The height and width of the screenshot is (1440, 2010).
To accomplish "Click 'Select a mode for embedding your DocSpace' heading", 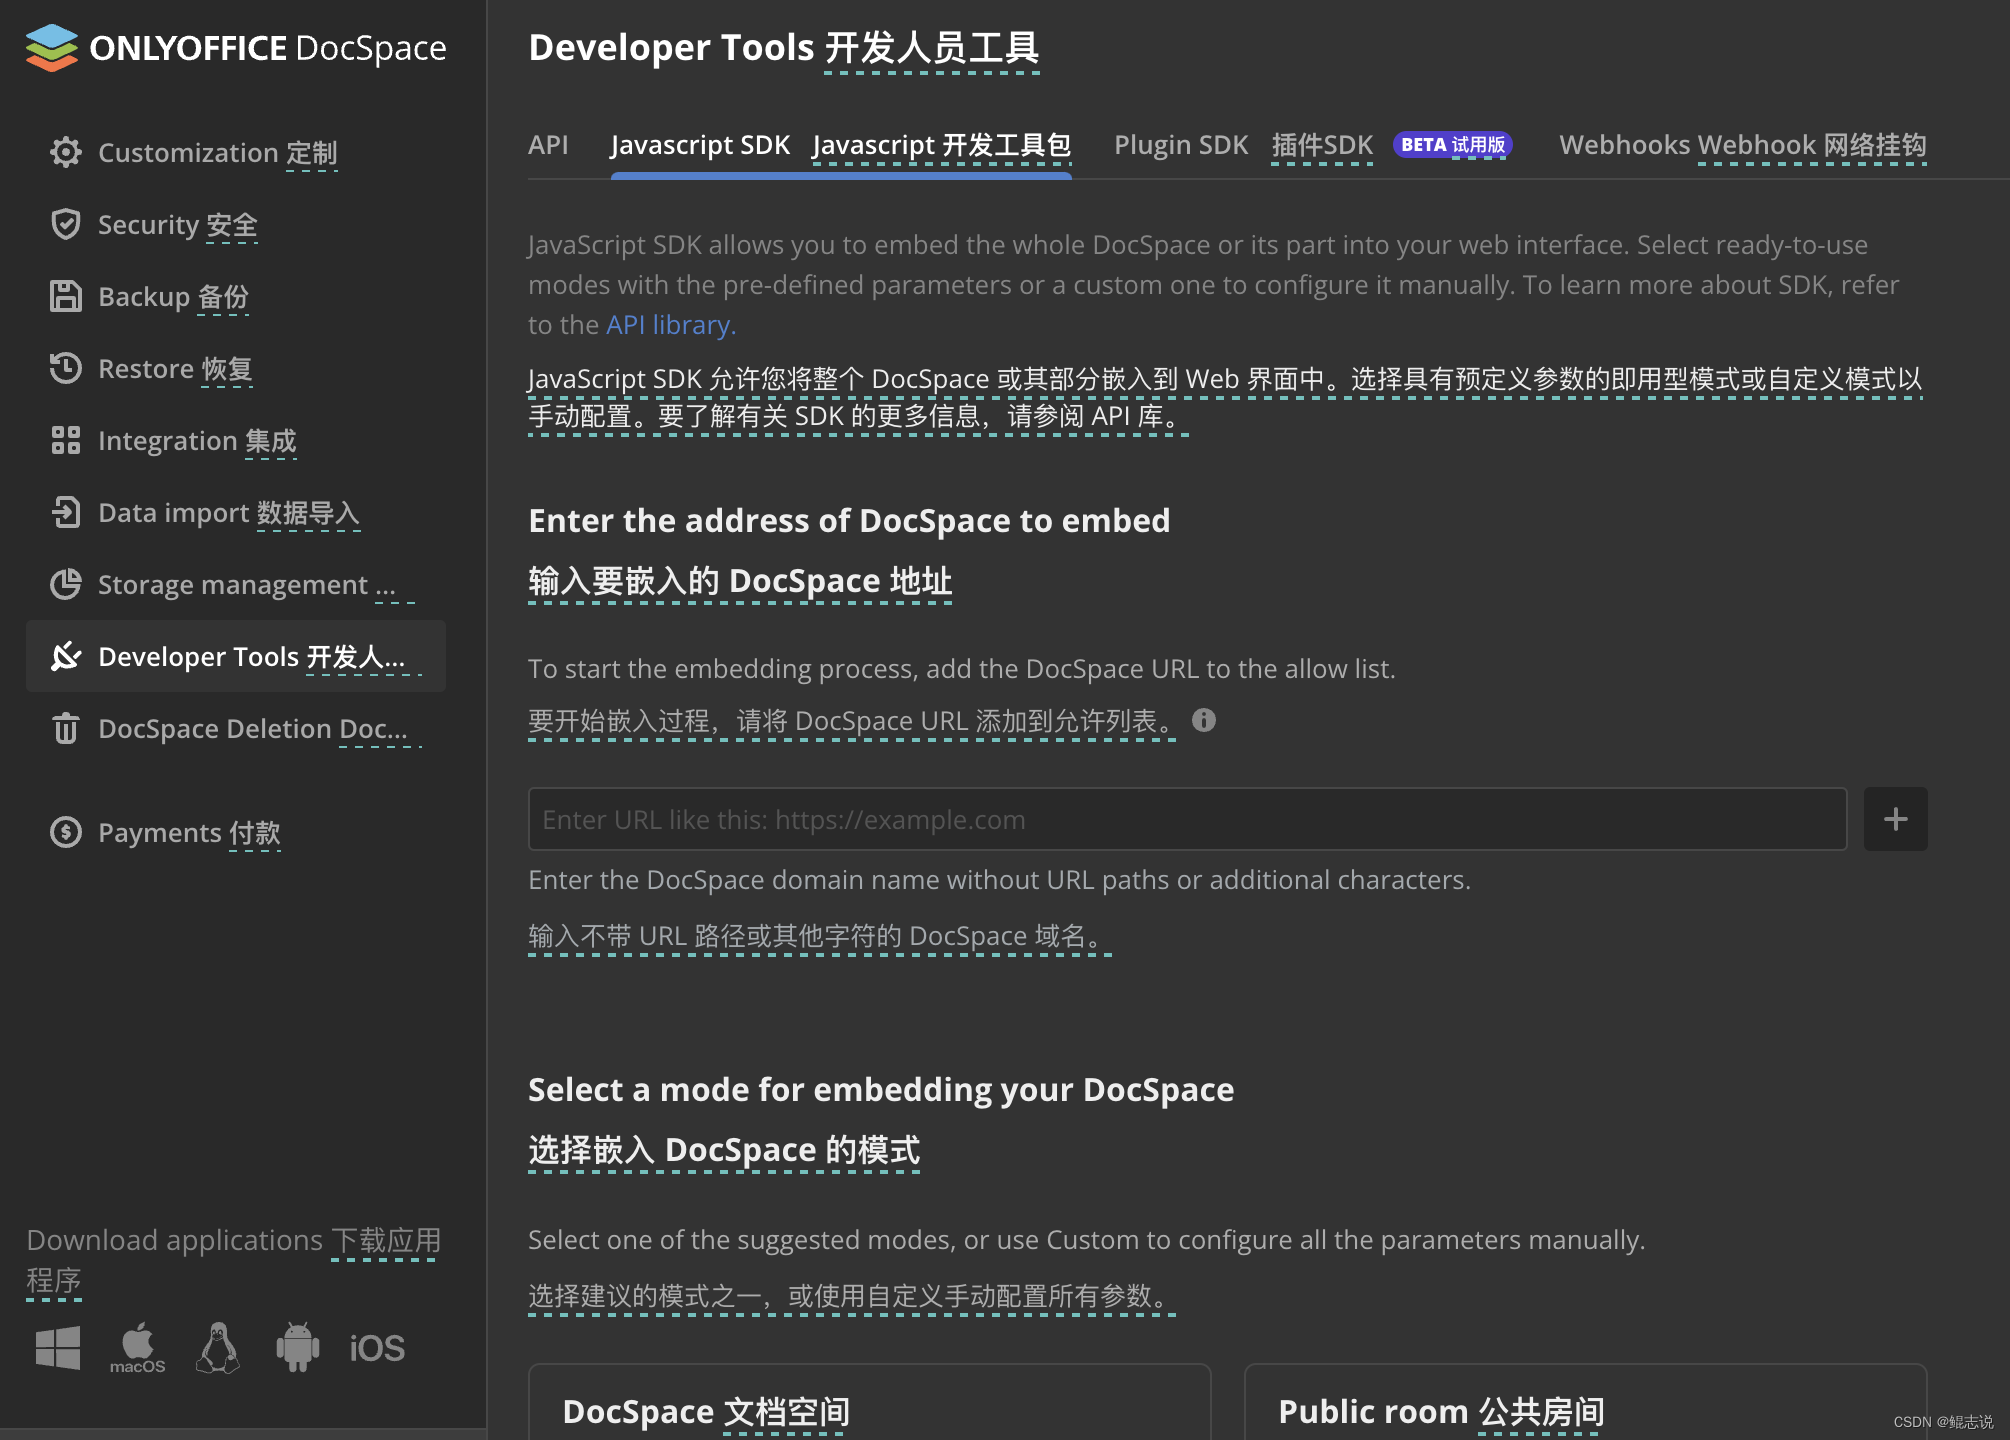I will tap(881, 1090).
